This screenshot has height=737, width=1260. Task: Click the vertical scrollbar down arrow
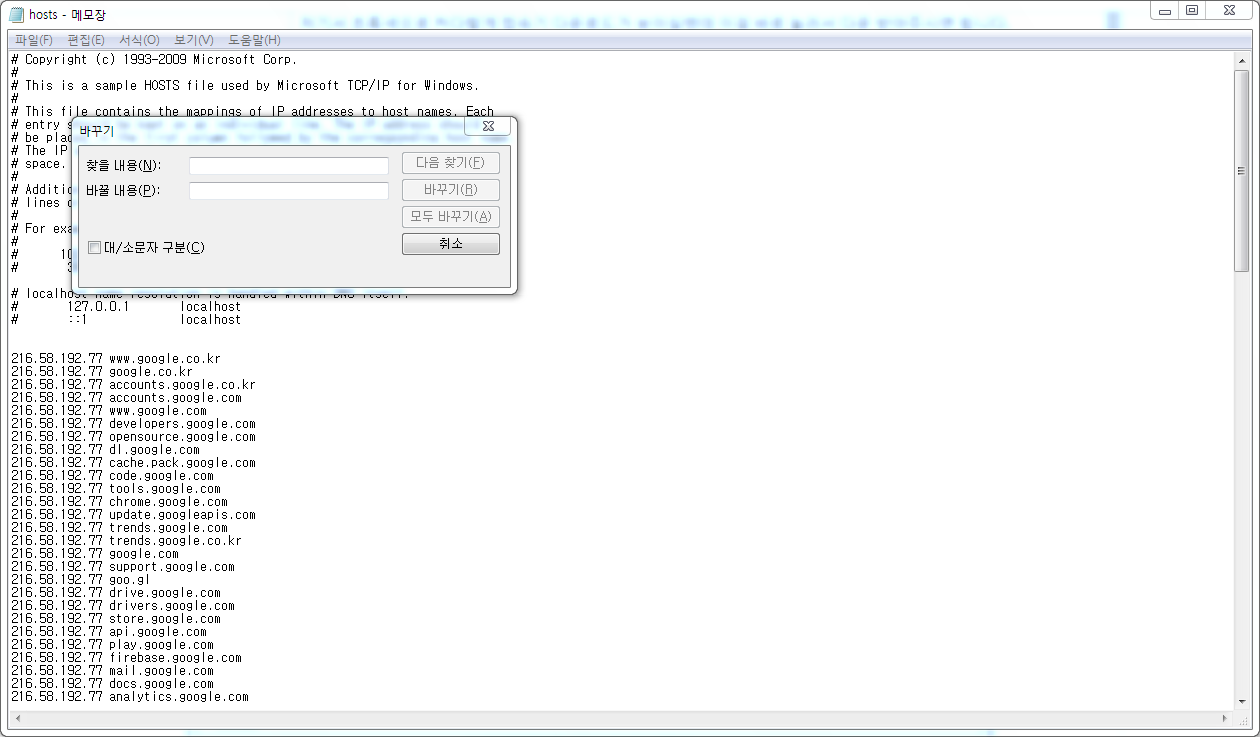click(x=1242, y=701)
